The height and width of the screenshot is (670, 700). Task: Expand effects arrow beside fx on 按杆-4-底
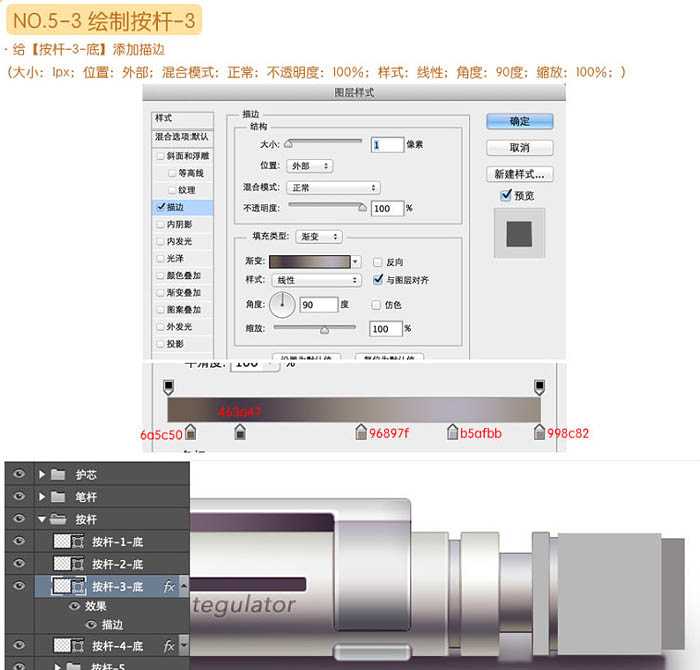coord(183,645)
